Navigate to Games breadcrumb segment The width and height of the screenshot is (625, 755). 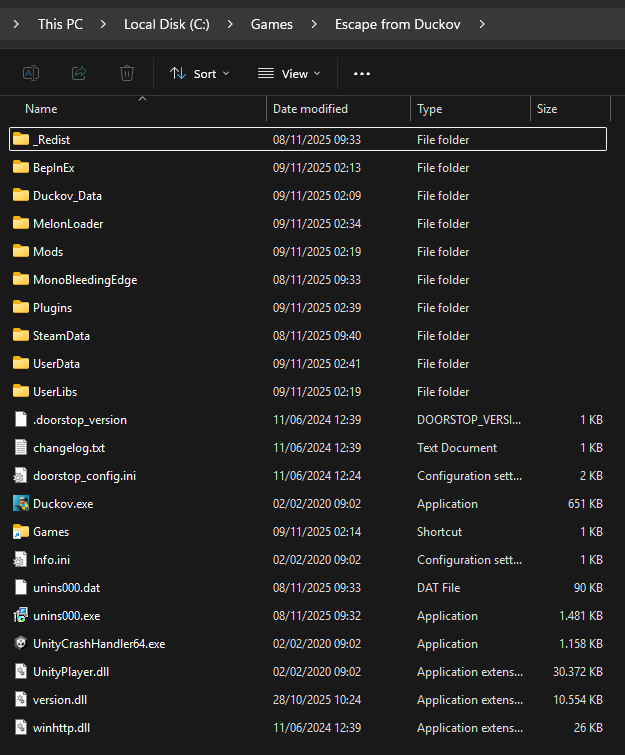pyautogui.click(x=272, y=24)
